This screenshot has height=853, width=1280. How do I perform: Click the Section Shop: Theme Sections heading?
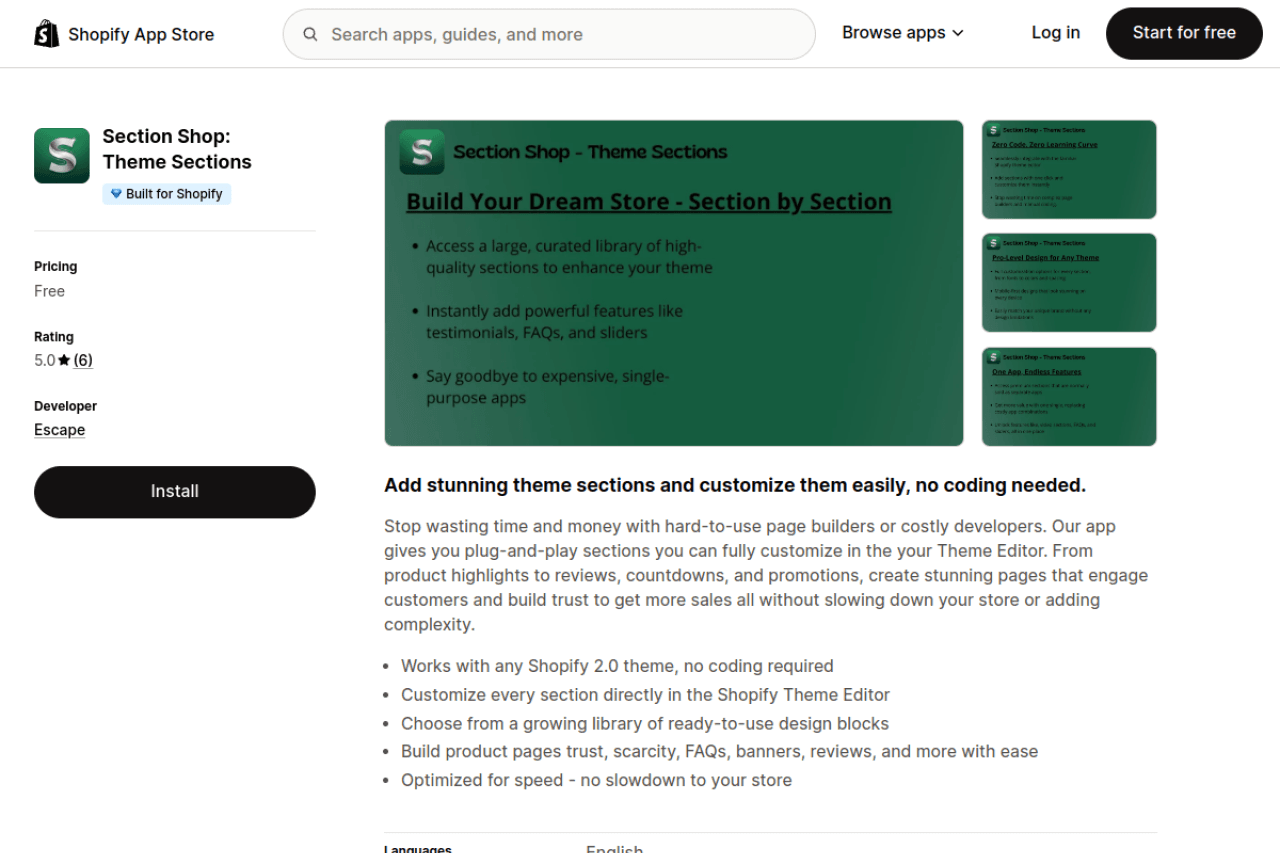pos(177,149)
